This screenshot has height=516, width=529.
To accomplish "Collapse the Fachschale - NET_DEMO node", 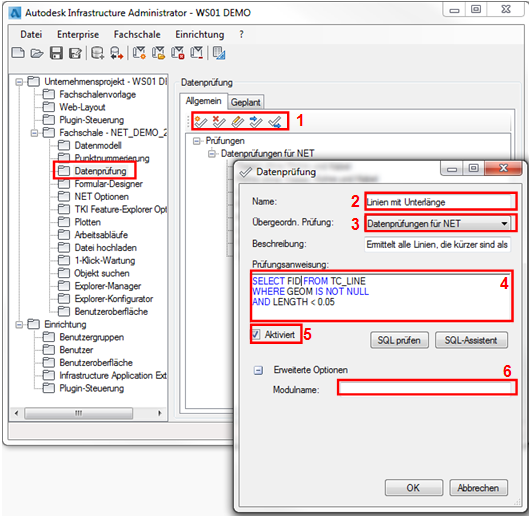I will 34,133.
